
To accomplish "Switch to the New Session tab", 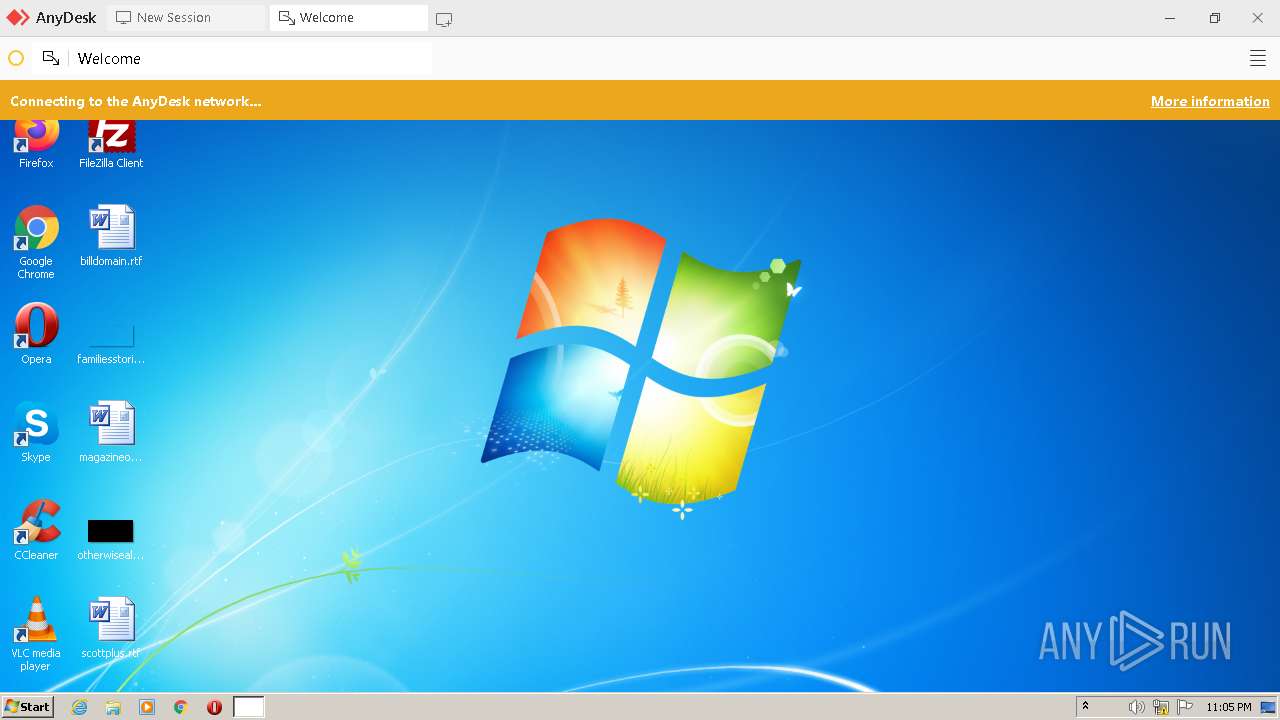I will 186,18.
